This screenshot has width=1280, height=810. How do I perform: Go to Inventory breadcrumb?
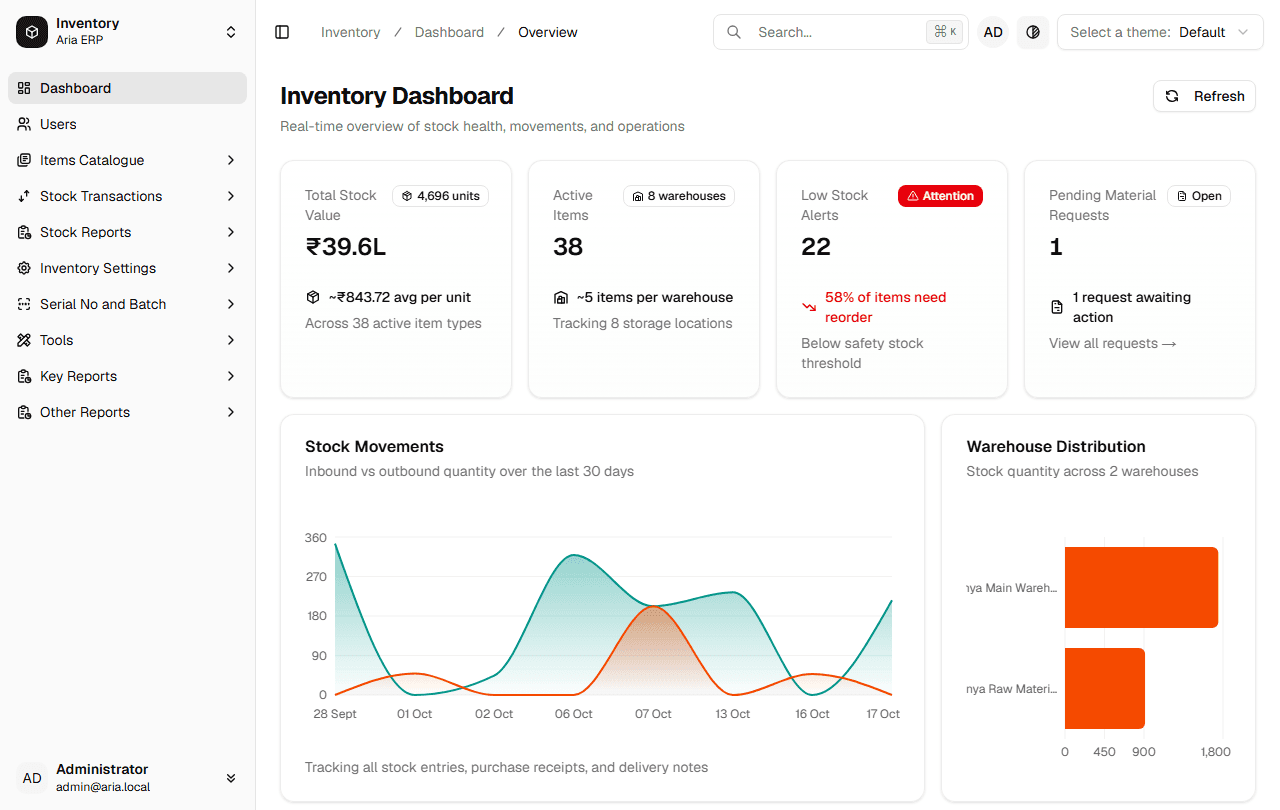point(350,32)
